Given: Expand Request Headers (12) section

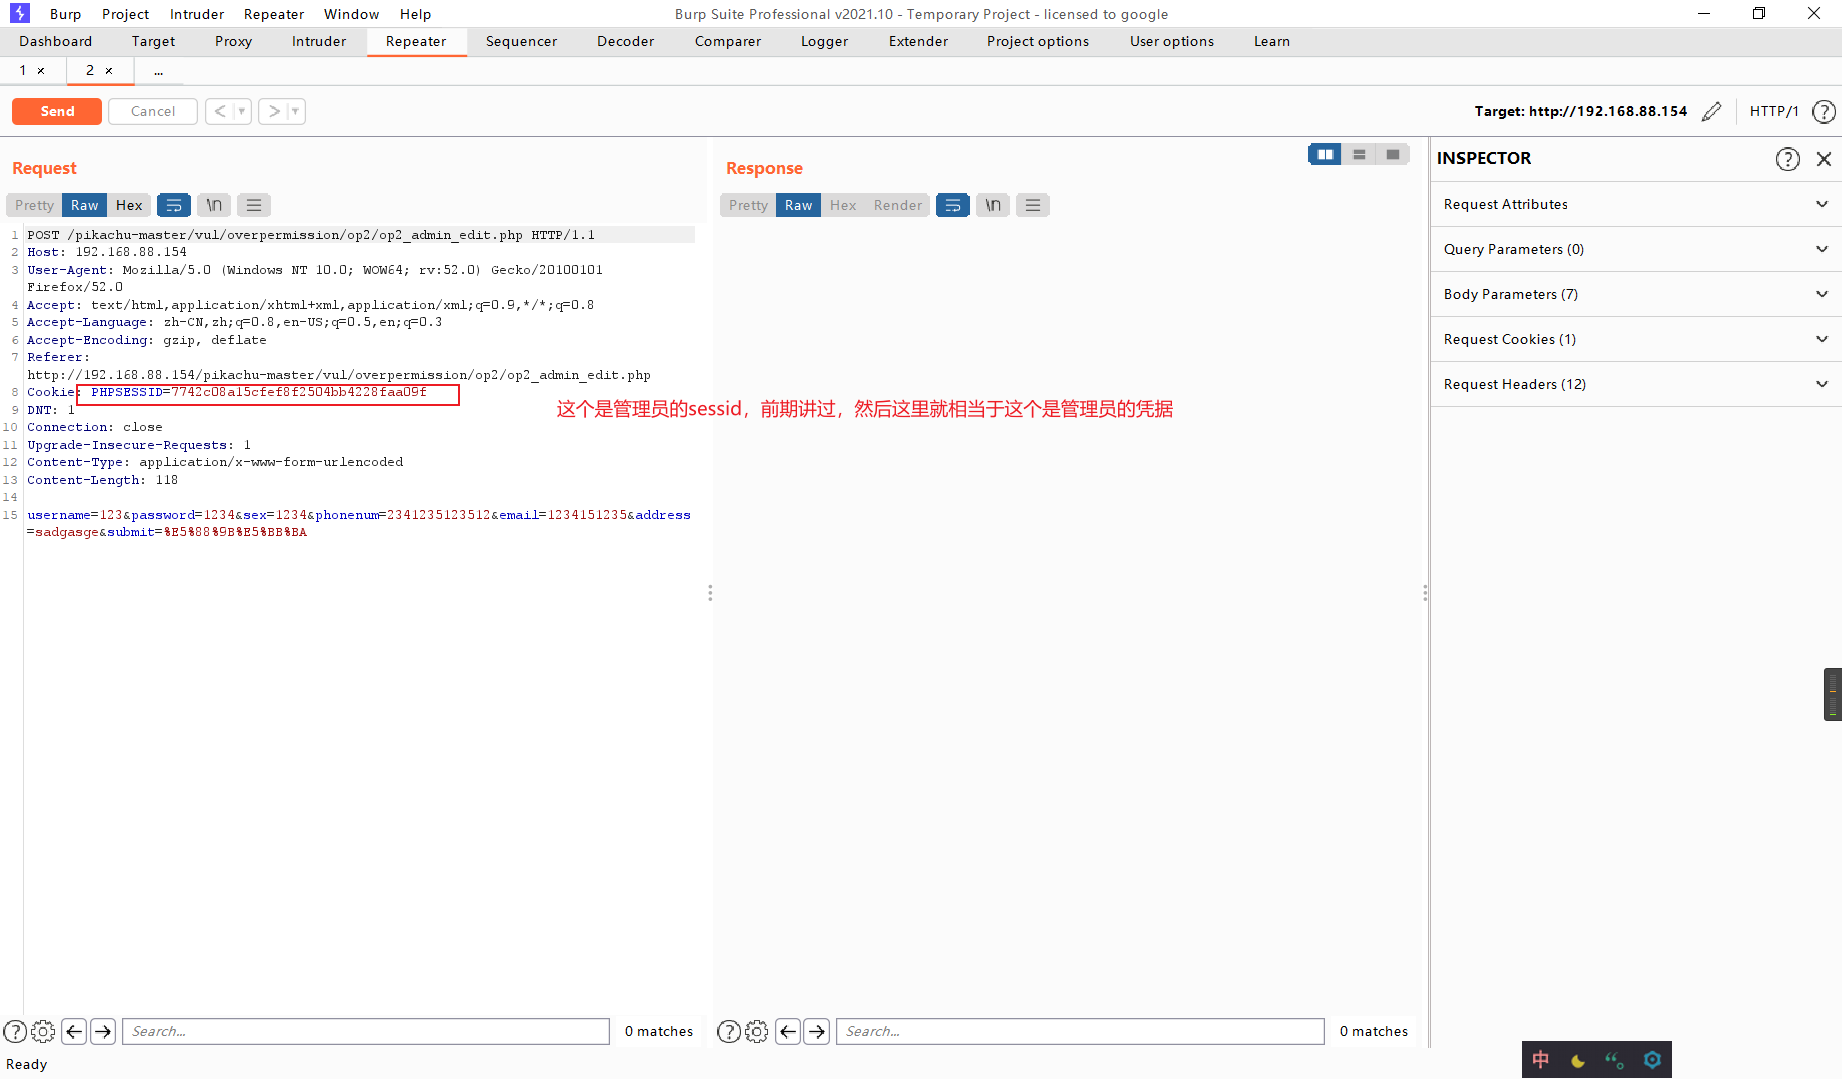Looking at the screenshot, I should pos(1636,384).
